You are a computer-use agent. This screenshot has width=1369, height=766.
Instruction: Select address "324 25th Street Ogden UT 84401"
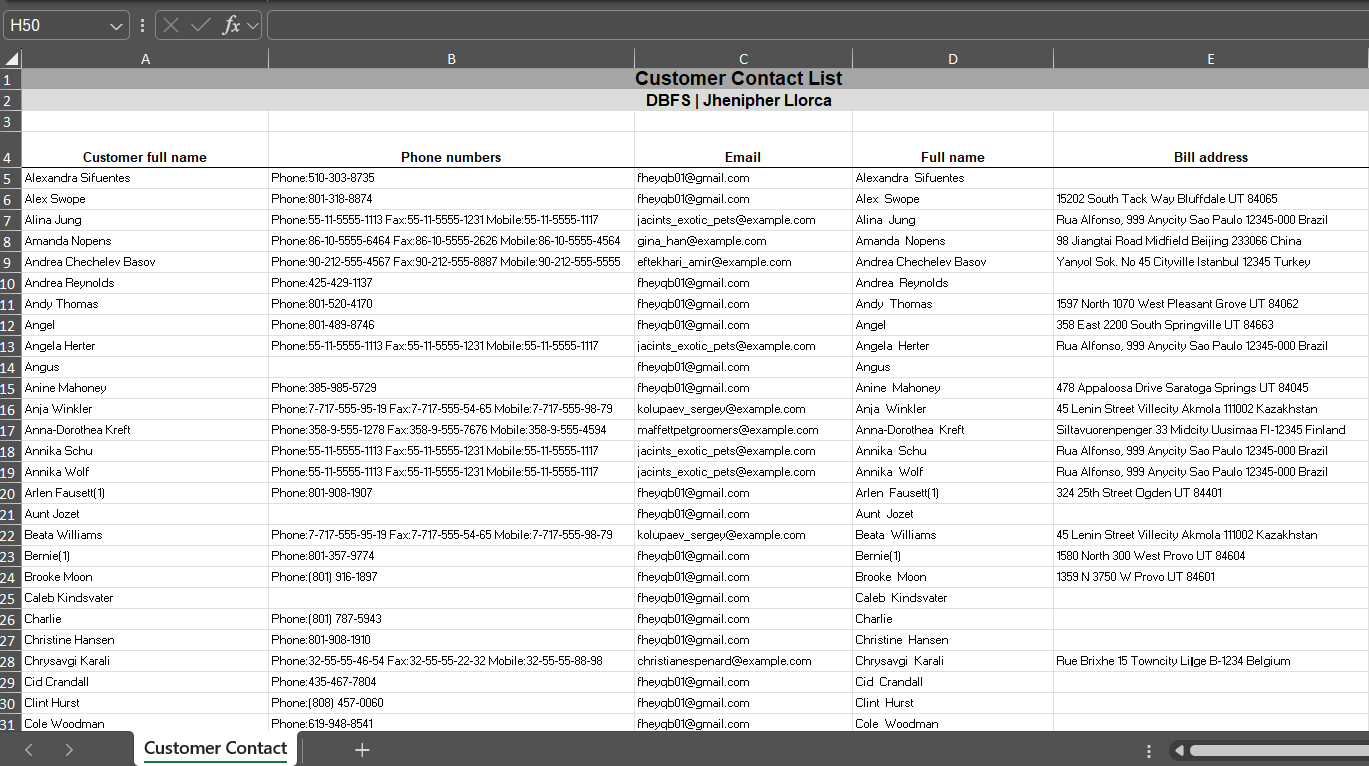tap(1211, 493)
